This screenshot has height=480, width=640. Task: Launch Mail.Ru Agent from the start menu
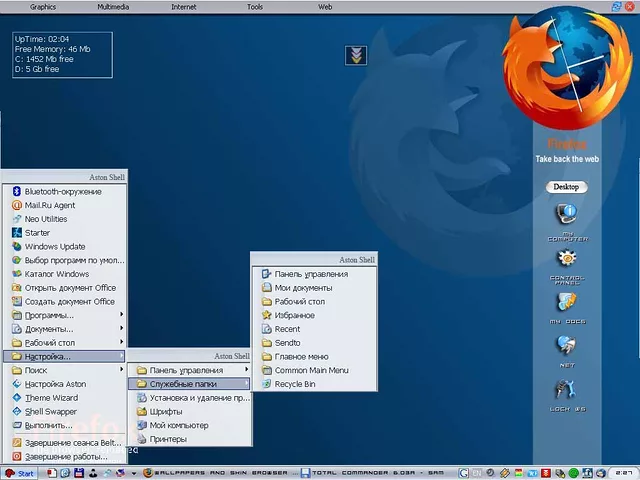pyautogui.click(x=50, y=205)
